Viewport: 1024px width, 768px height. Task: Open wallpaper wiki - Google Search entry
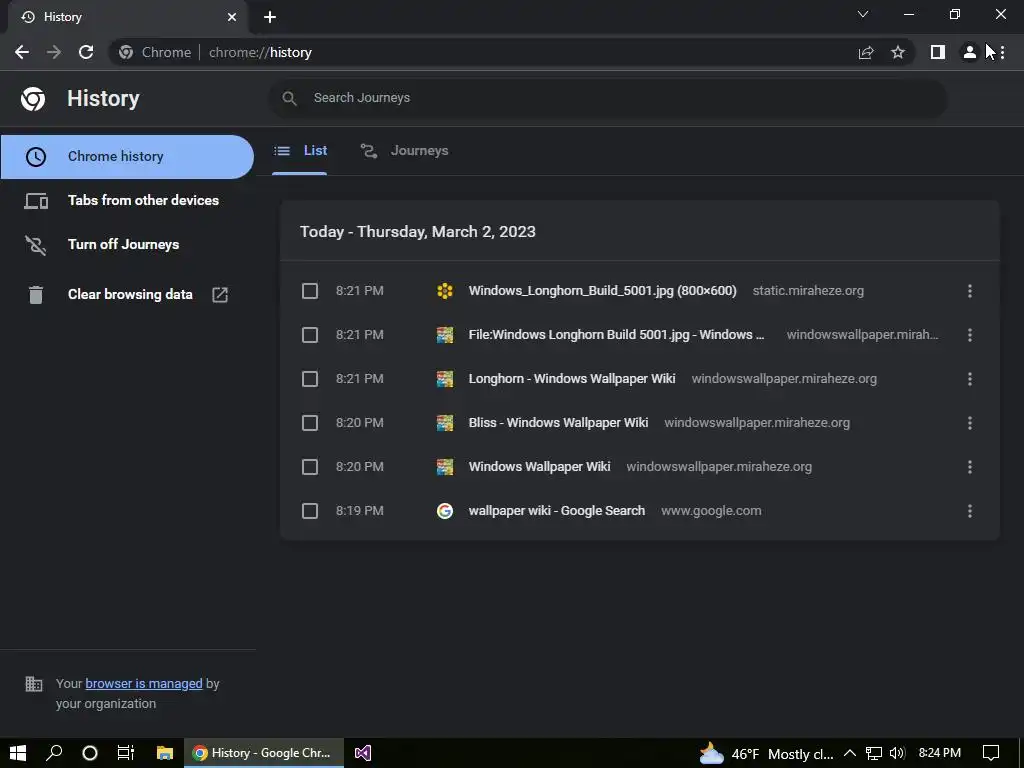click(556, 511)
